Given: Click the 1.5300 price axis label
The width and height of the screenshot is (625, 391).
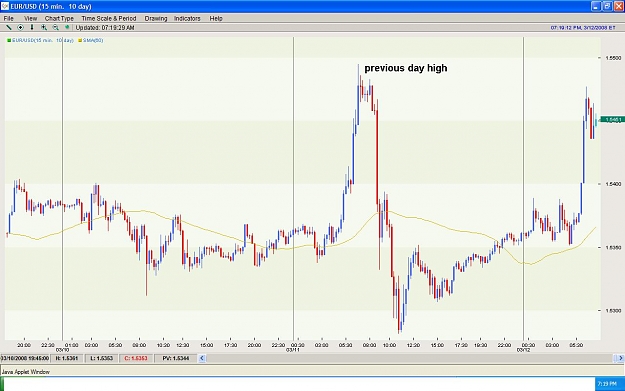Looking at the screenshot, I should click(613, 310).
